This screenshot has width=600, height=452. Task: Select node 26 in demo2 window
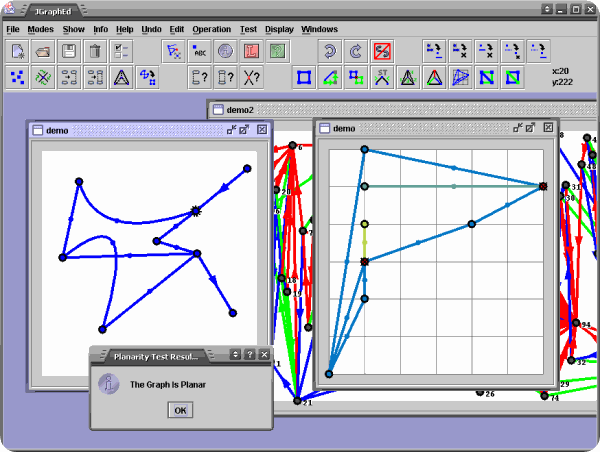pyautogui.click(x=480, y=392)
